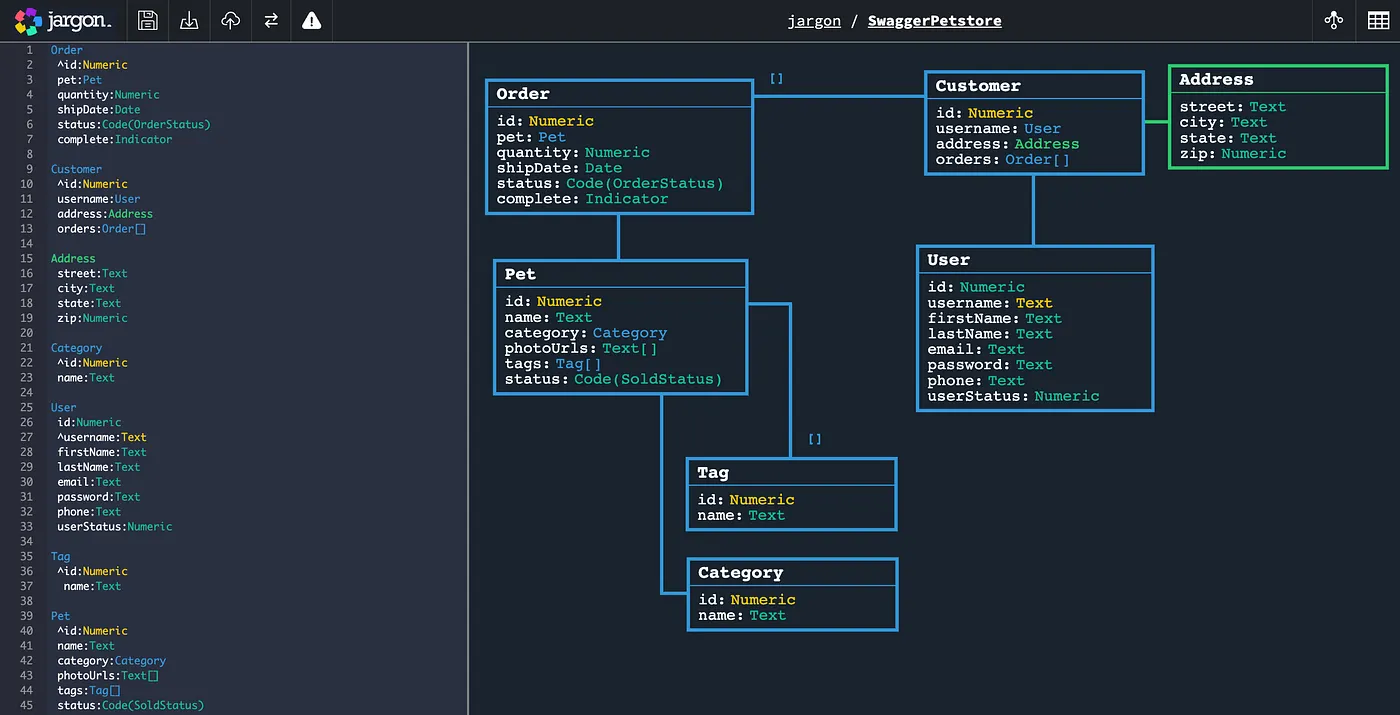This screenshot has width=1400, height=715.
Task: Click the save (floppy disk) icon
Action: [147, 20]
